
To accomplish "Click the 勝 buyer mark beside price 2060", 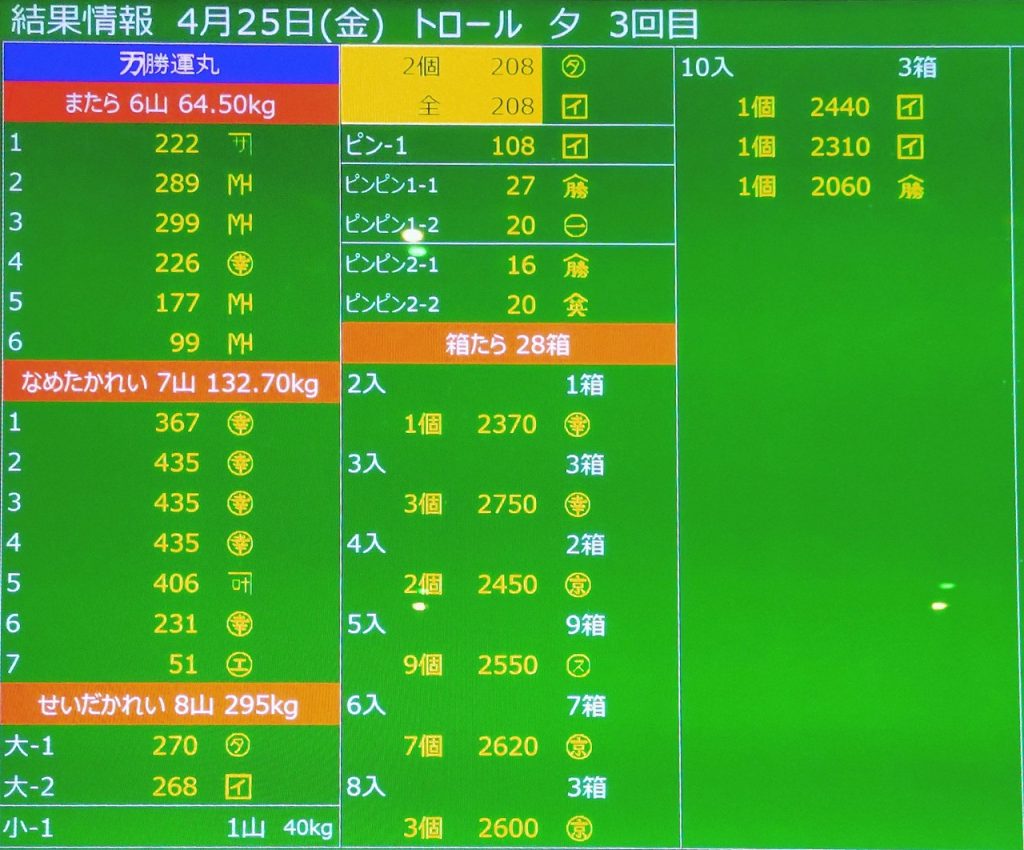I will tap(910, 187).
